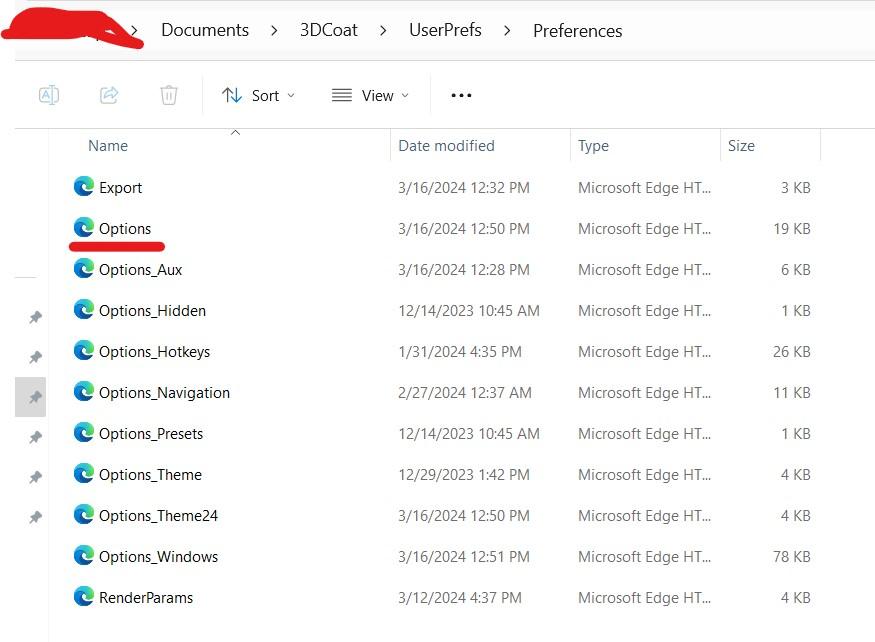Click the Edge icon beside Options_Hotkeys

(x=84, y=351)
